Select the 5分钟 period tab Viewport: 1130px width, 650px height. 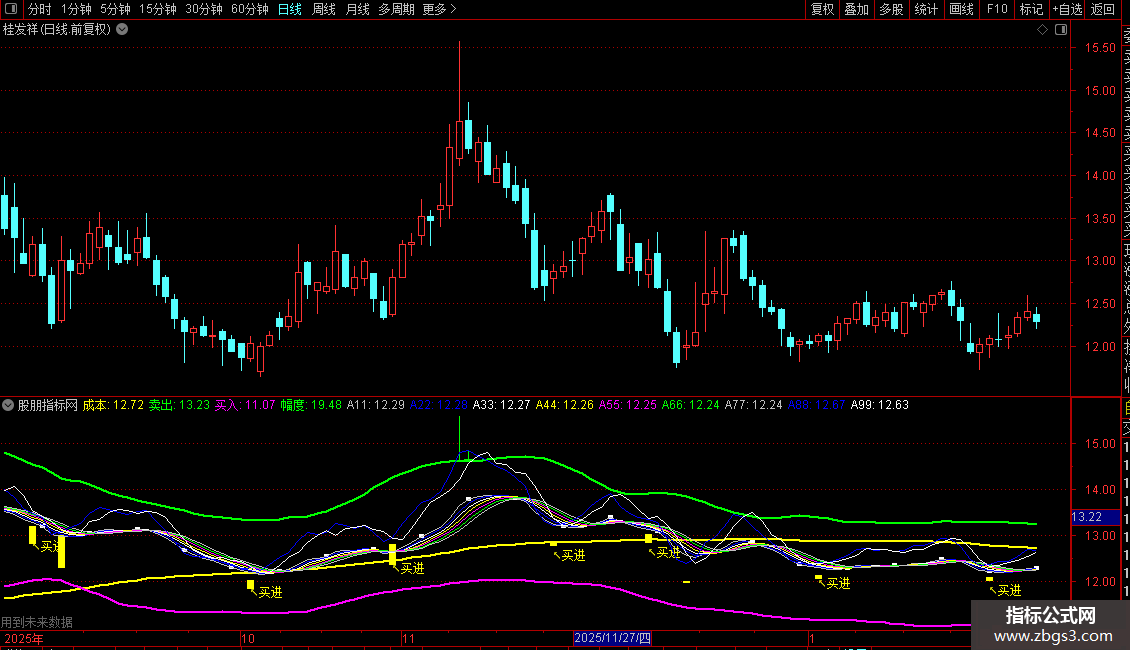(115, 9)
